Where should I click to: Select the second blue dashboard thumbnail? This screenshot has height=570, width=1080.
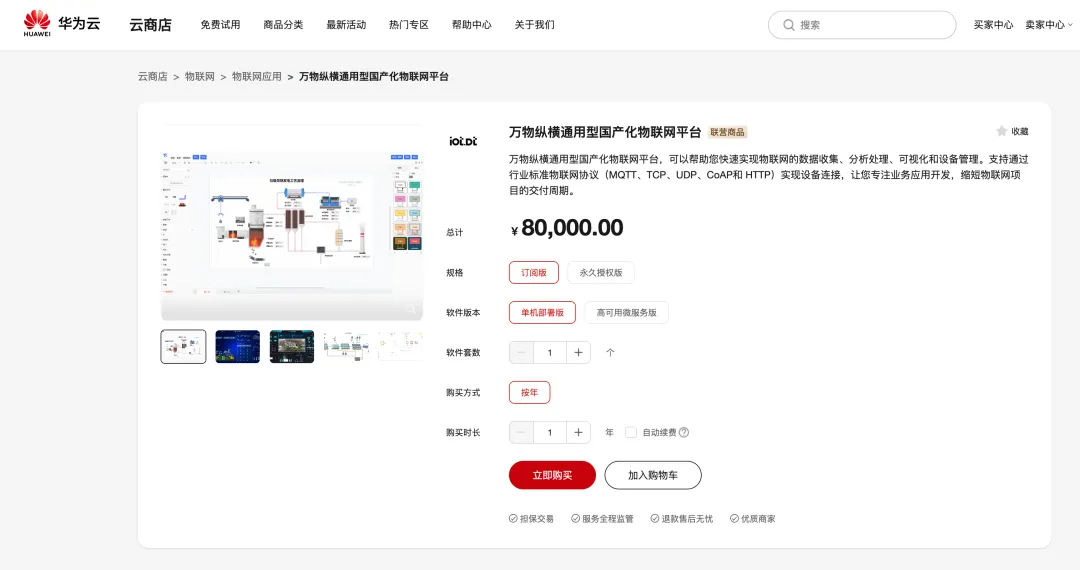[x=238, y=346]
